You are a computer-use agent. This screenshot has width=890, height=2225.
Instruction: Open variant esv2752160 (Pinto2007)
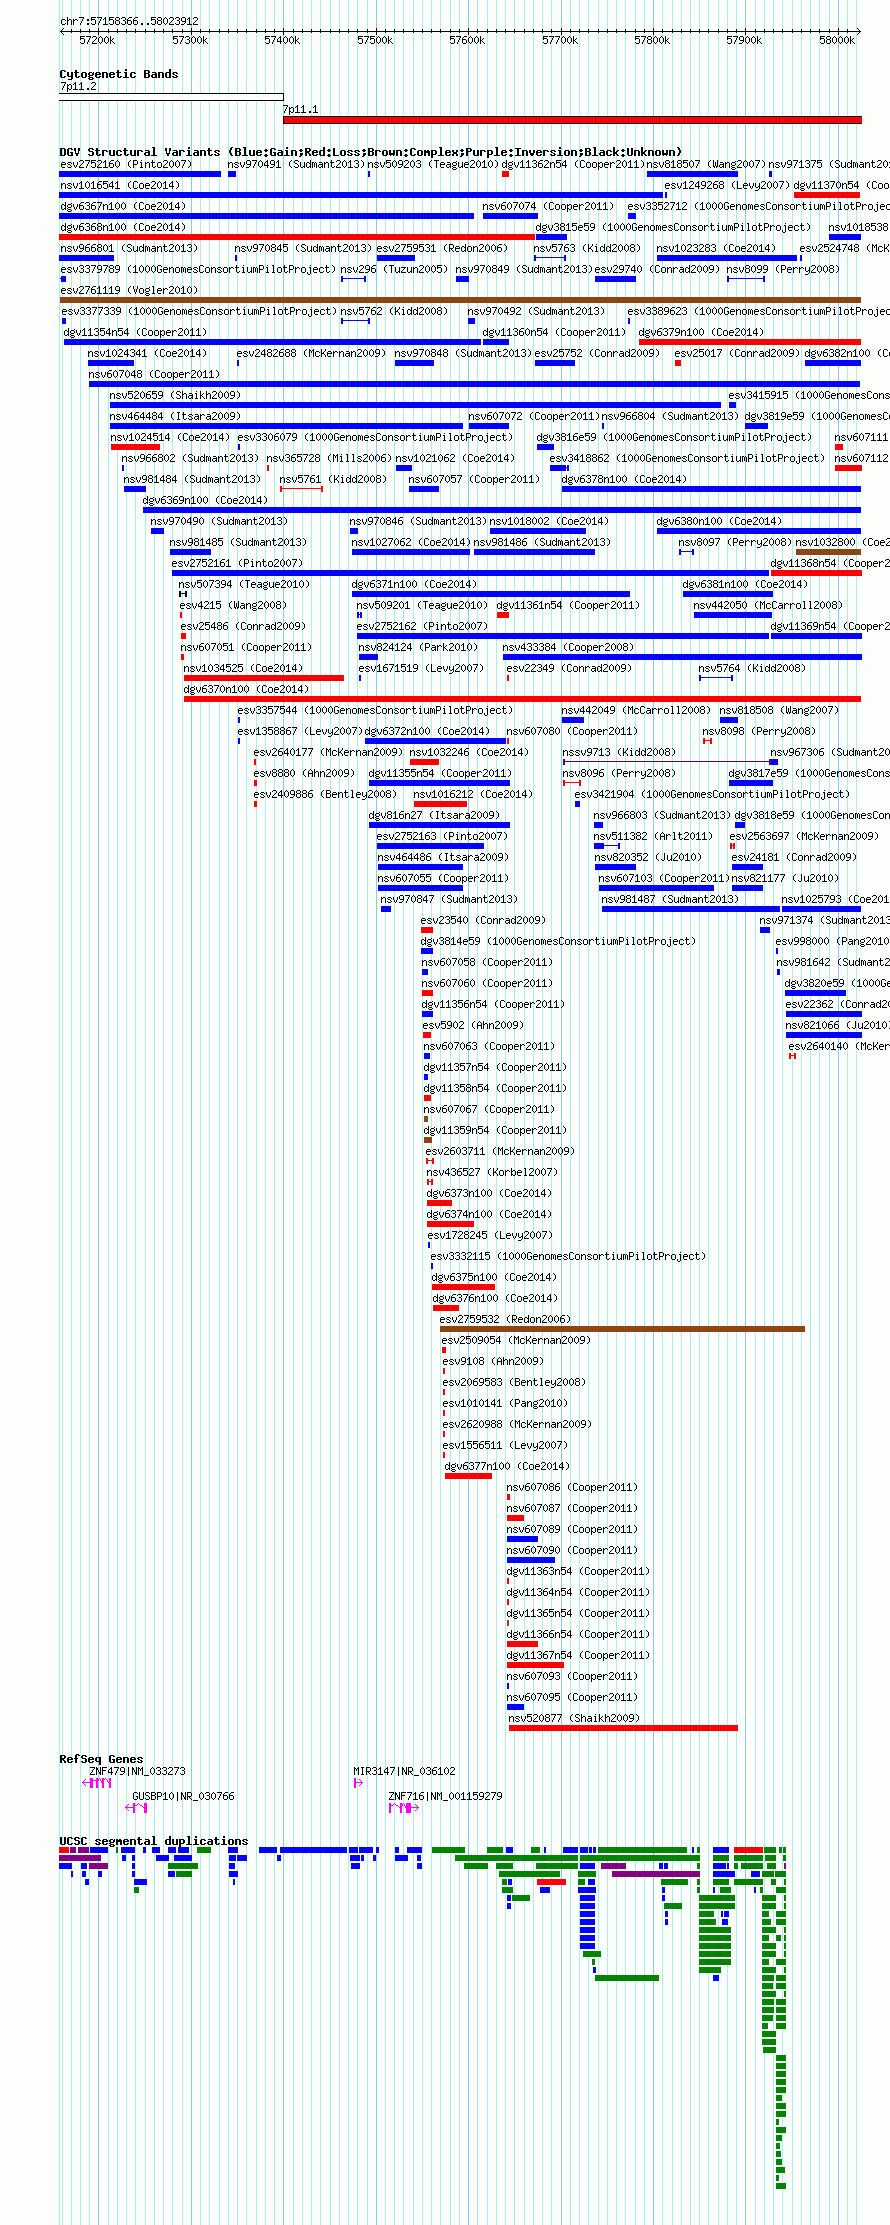coord(126,164)
